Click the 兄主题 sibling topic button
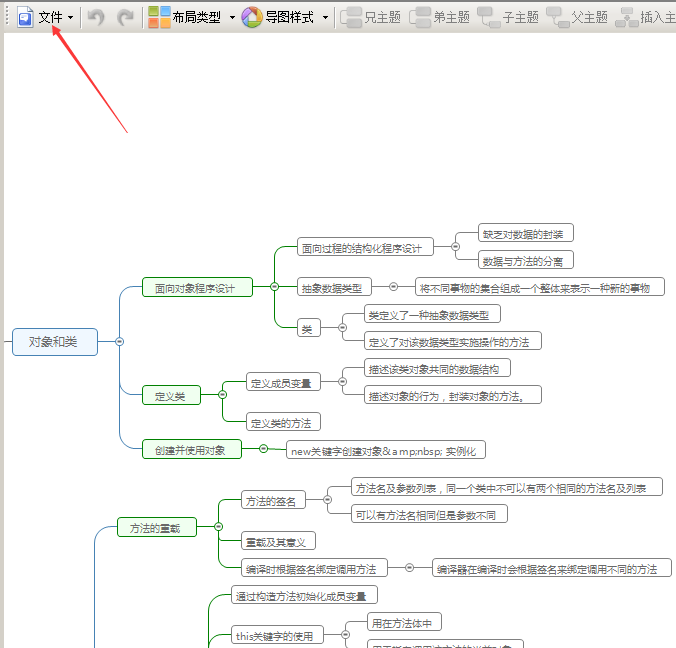 pos(371,17)
